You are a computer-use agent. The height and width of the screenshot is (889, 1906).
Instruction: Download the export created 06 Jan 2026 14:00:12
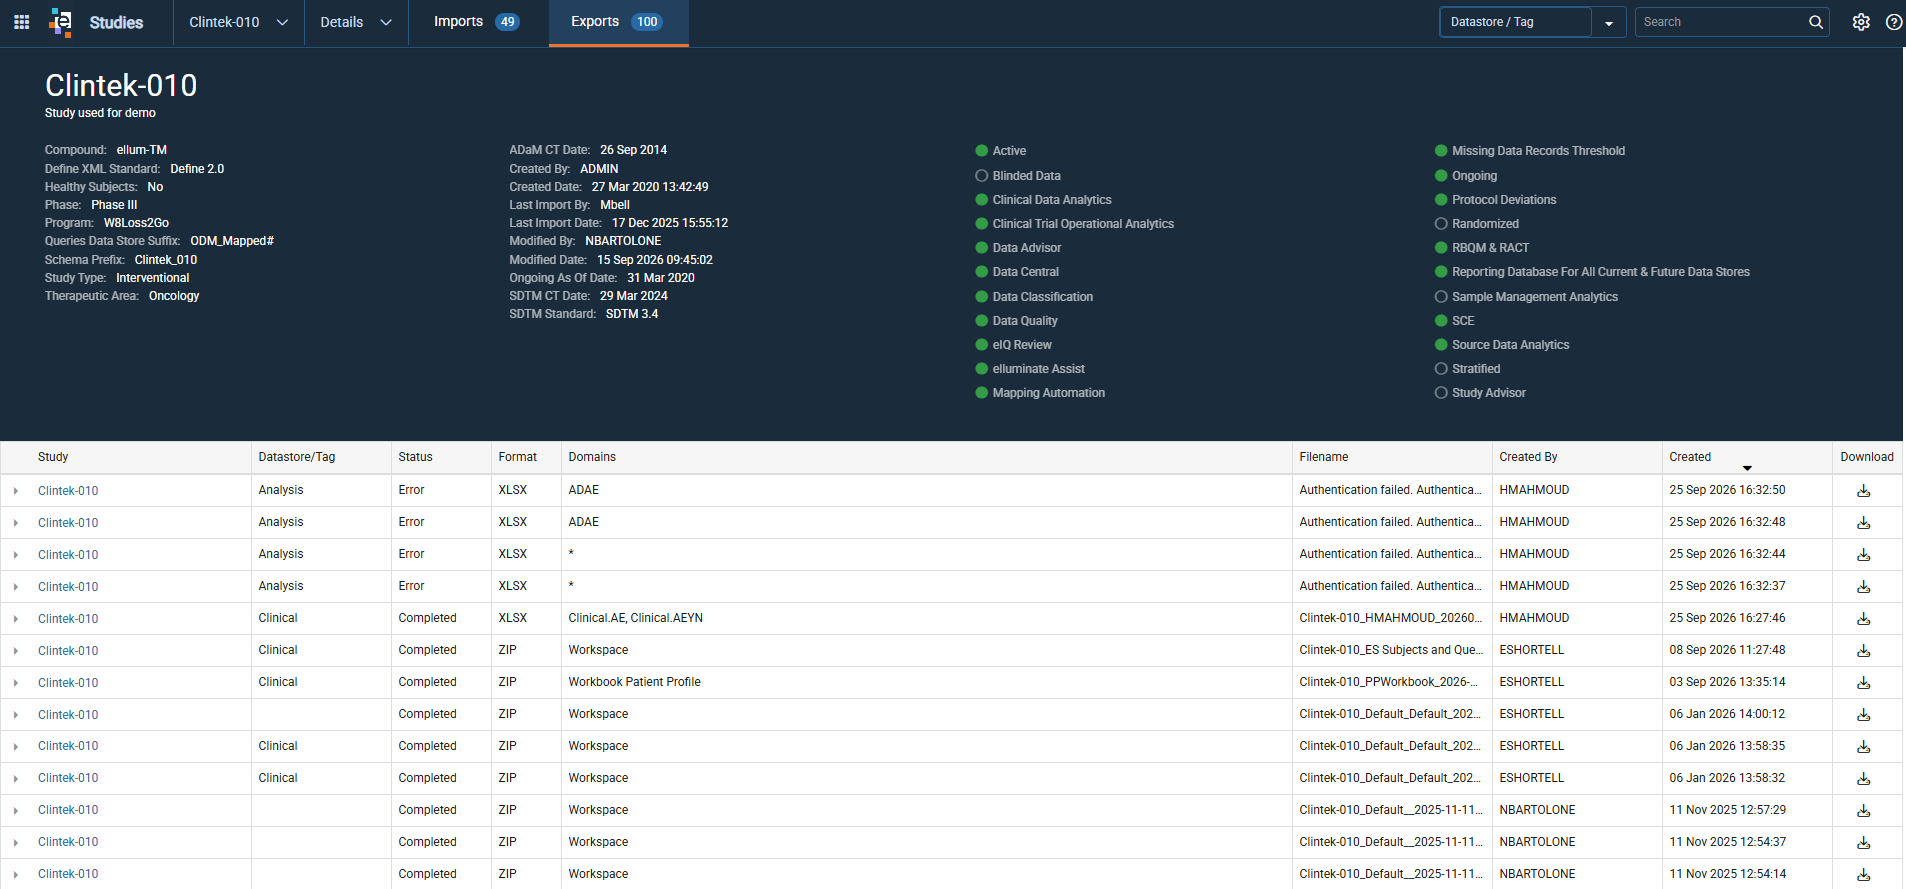[1864, 715]
